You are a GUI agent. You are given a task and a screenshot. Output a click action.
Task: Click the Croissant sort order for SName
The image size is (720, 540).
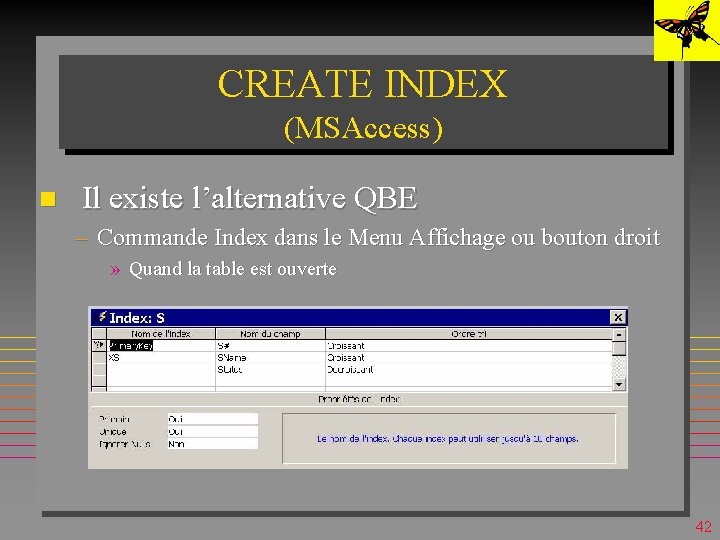469,358
